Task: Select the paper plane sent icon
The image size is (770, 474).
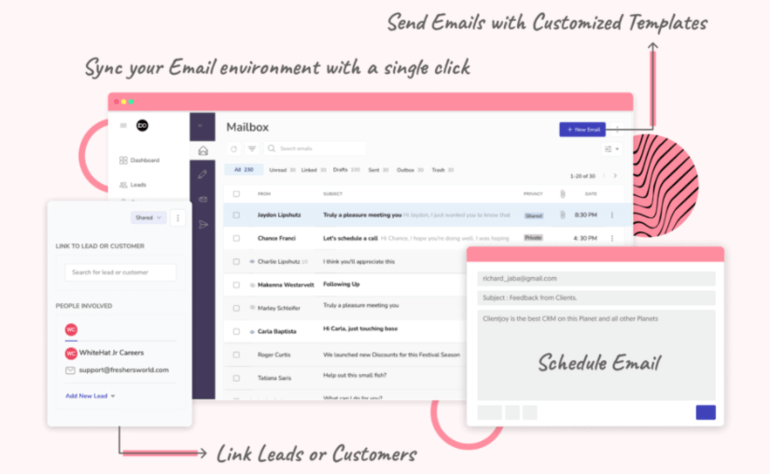Action: [203, 224]
